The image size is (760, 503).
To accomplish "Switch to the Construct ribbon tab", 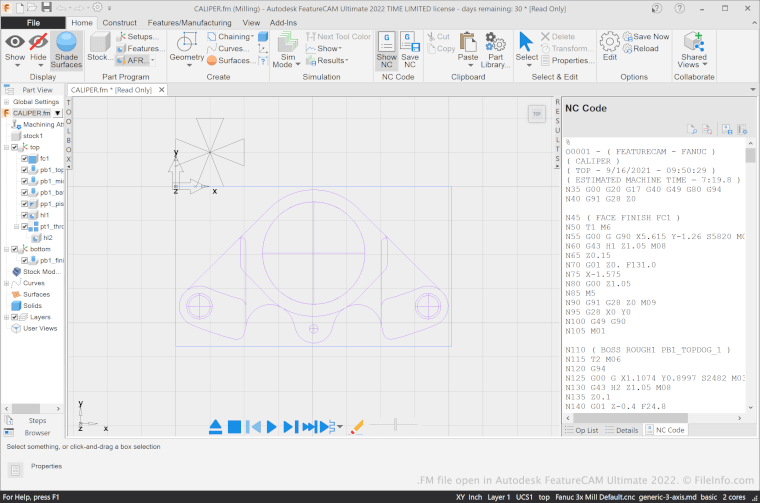I will coord(120,21).
